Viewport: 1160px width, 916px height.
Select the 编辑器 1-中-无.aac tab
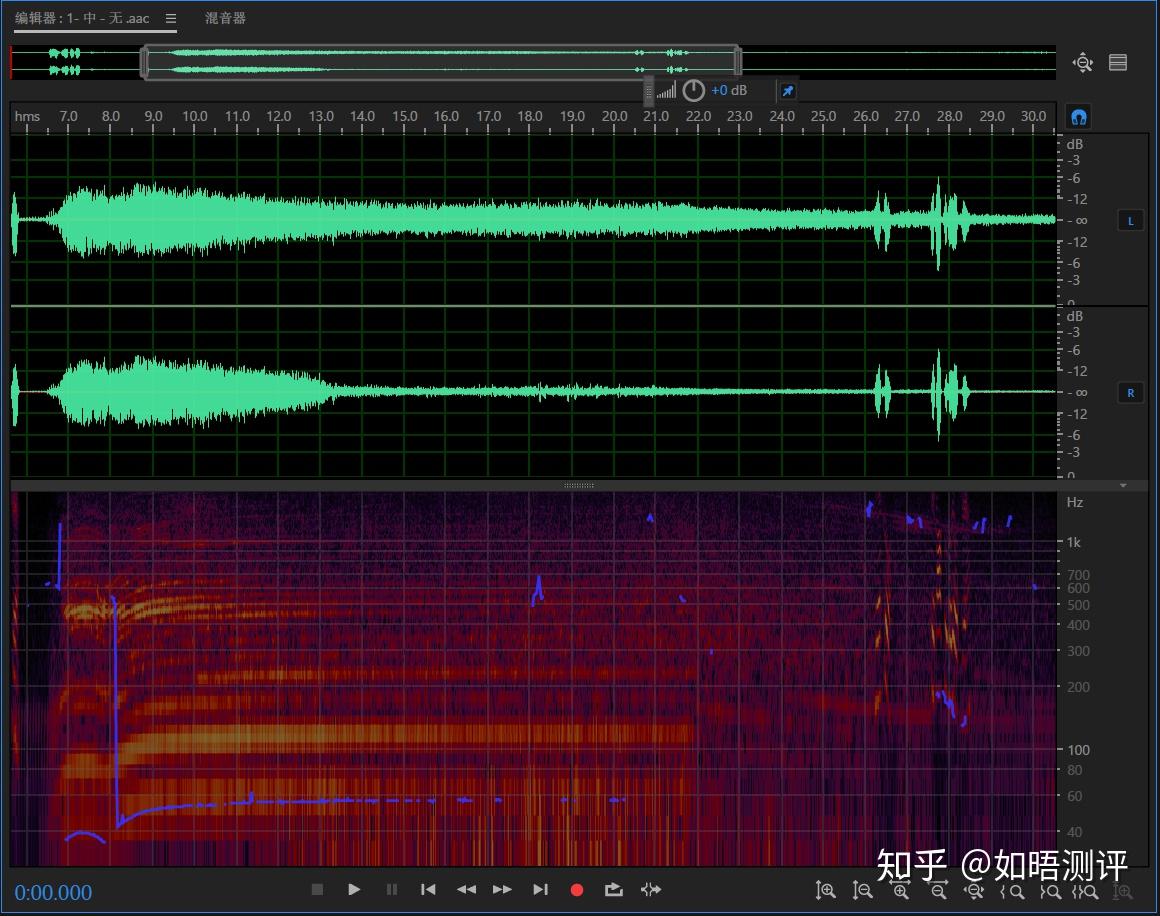[x=82, y=18]
